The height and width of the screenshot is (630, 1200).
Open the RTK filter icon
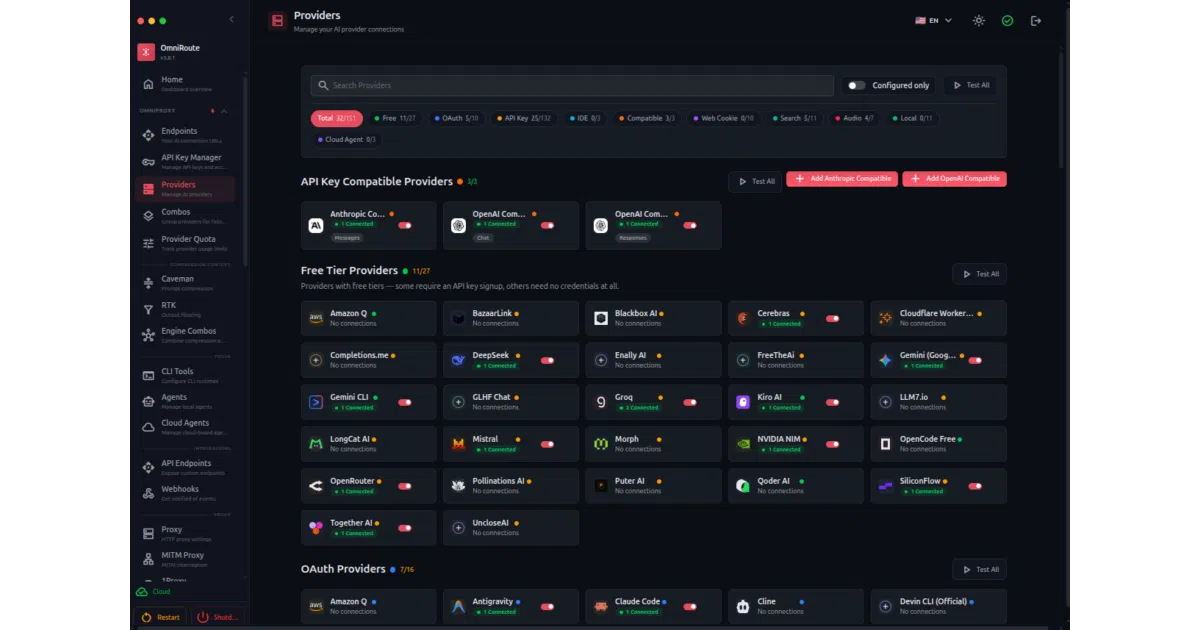click(148, 309)
